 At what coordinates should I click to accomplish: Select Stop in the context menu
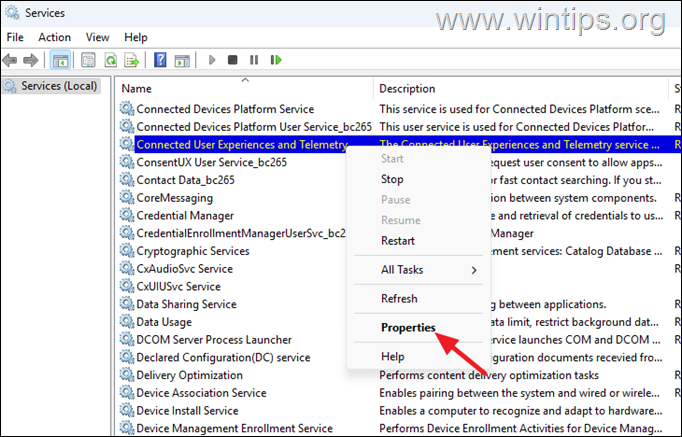coord(392,179)
